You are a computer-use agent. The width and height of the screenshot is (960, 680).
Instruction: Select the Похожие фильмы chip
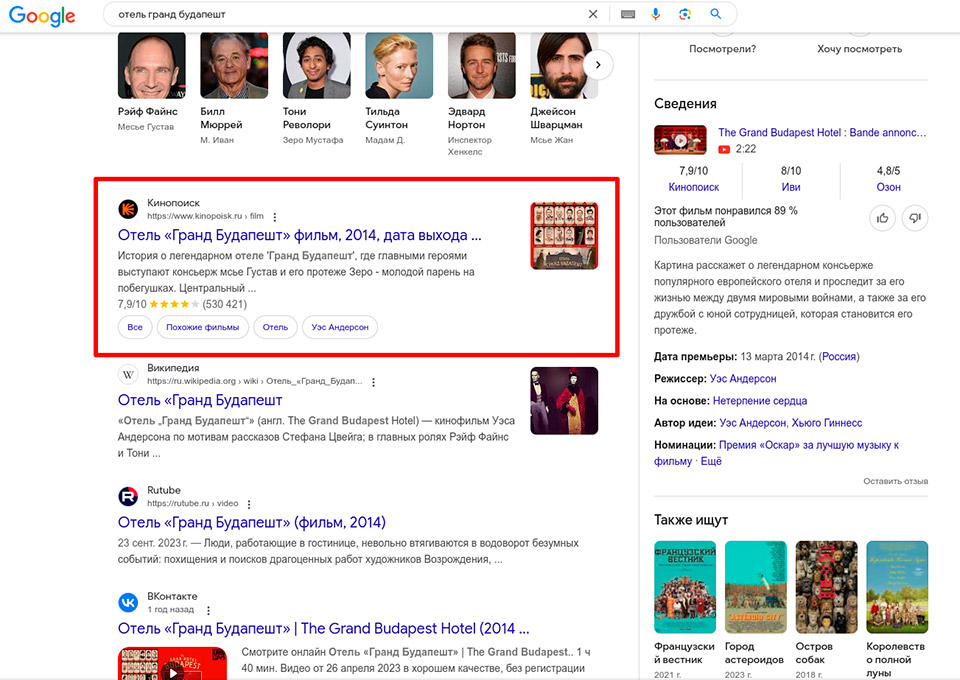point(203,327)
